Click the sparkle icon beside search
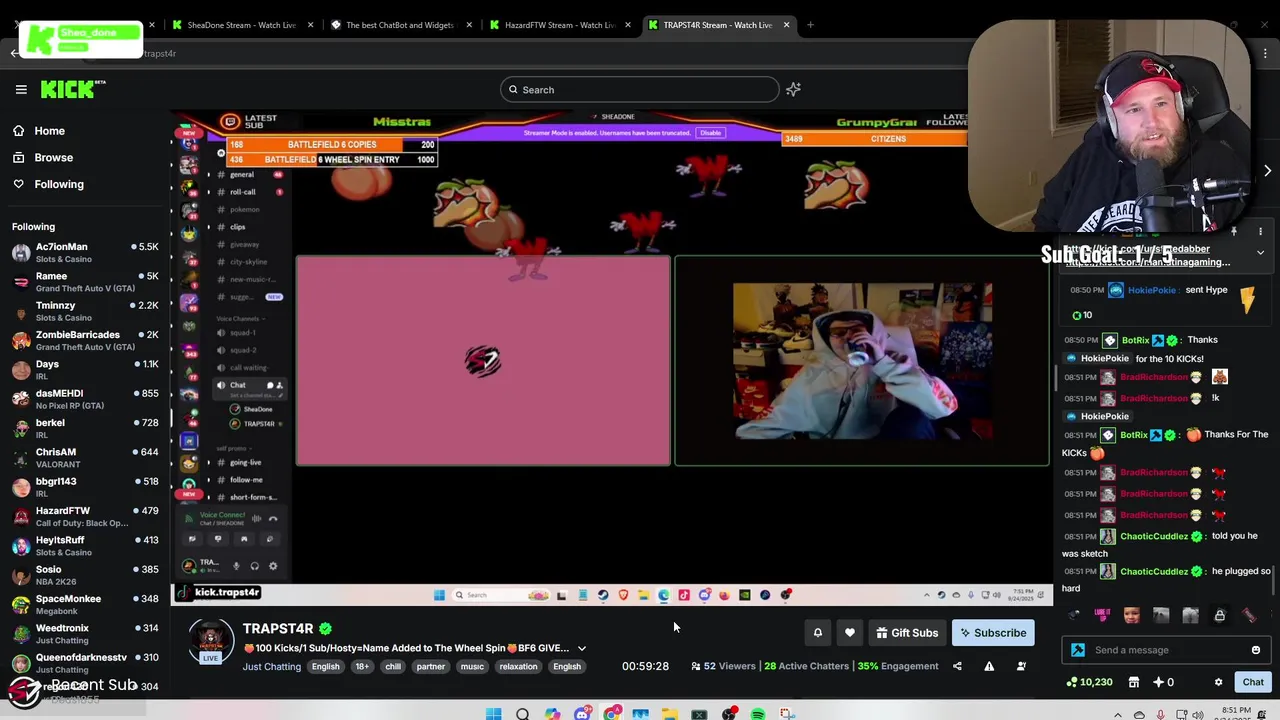 793,90
